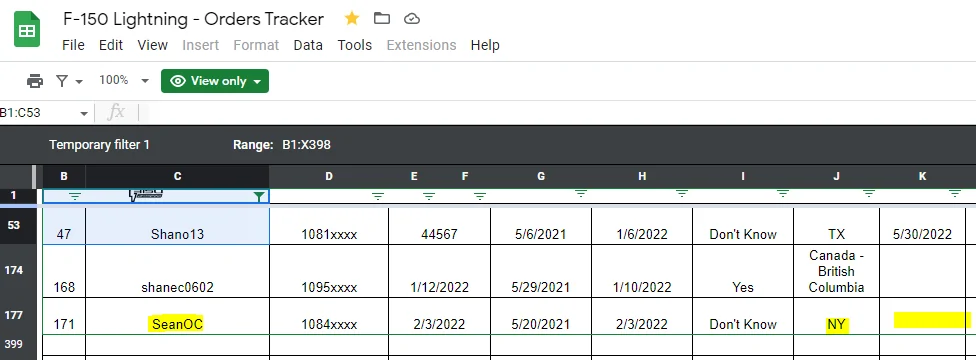Image resolution: width=976 pixels, height=360 pixels.
Task: Select the 5/30/2022 cell
Action: 922,226
